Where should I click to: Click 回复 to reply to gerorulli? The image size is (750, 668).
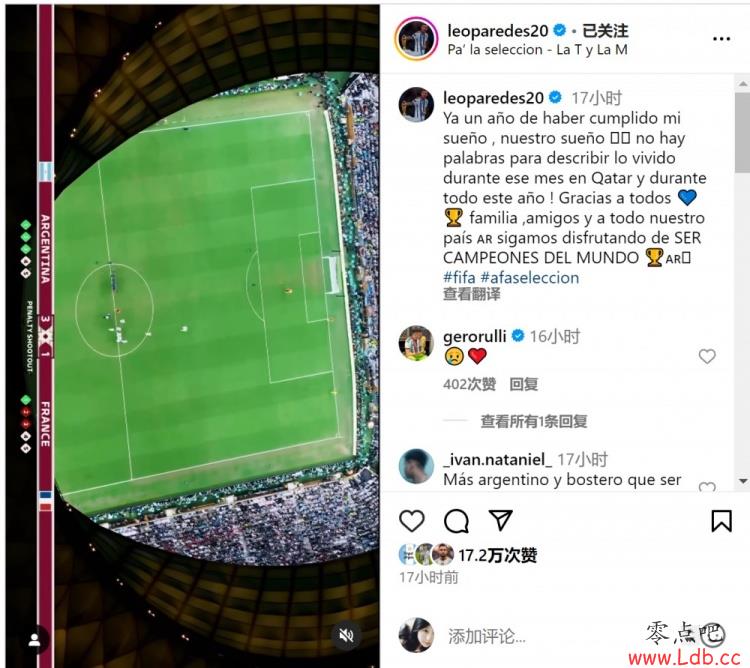[x=524, y=384]
